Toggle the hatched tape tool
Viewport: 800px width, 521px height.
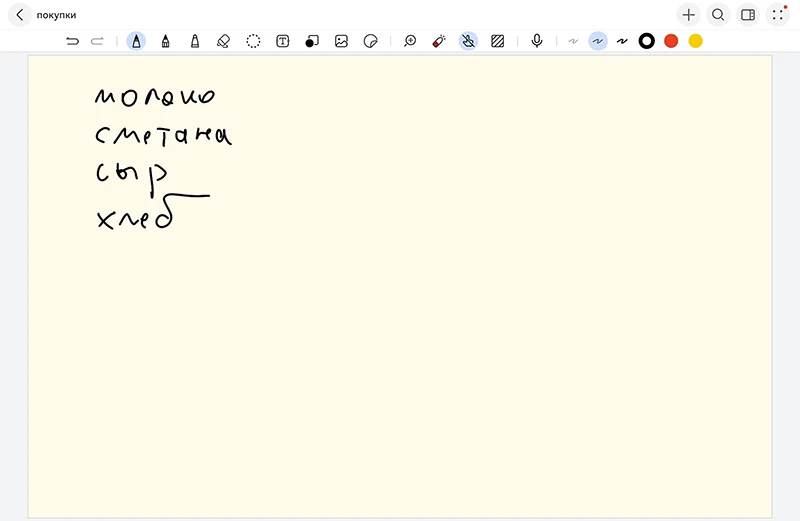click(x=497, y=41)
